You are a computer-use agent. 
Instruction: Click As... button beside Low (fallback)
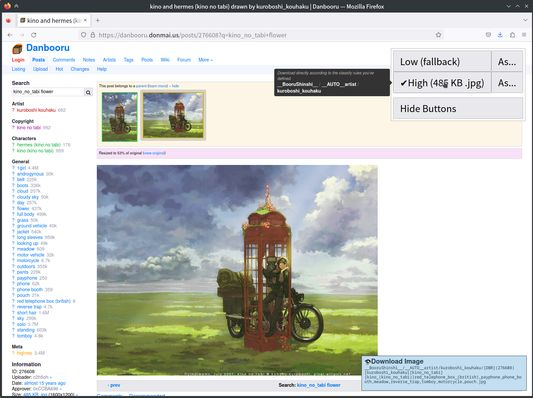(507, 62)
